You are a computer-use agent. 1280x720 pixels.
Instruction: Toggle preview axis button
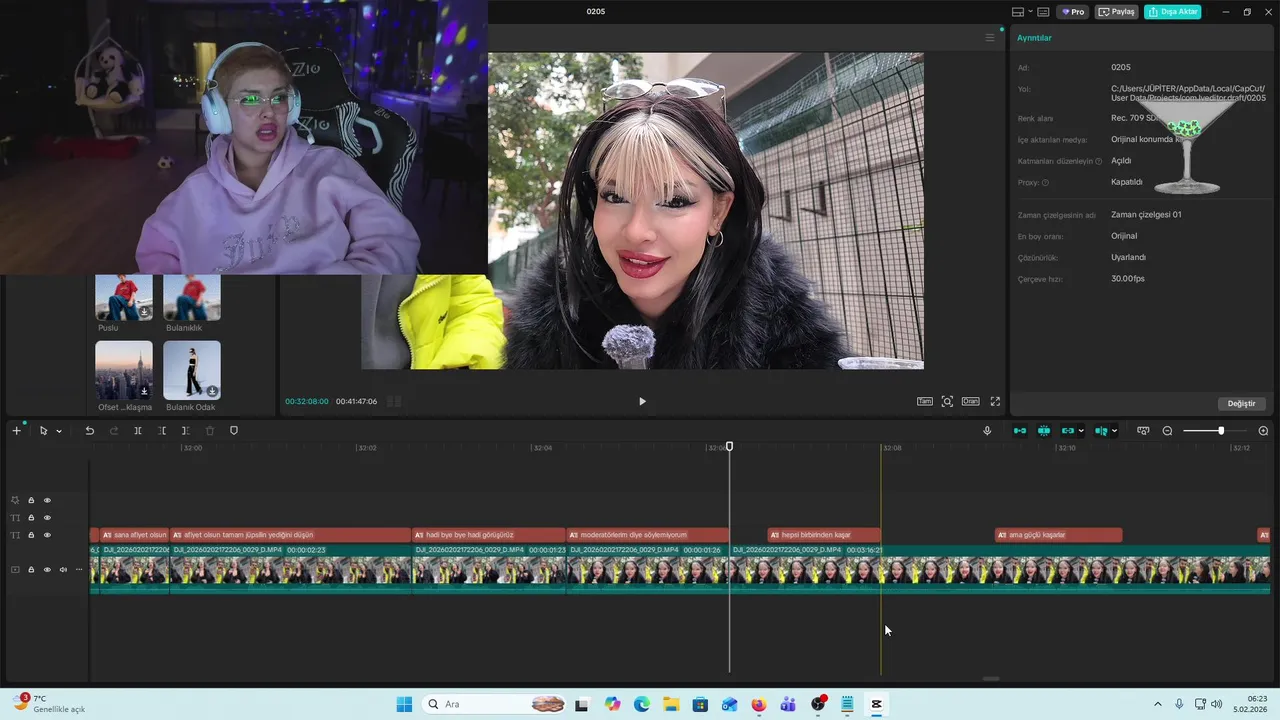point(1101,431)
